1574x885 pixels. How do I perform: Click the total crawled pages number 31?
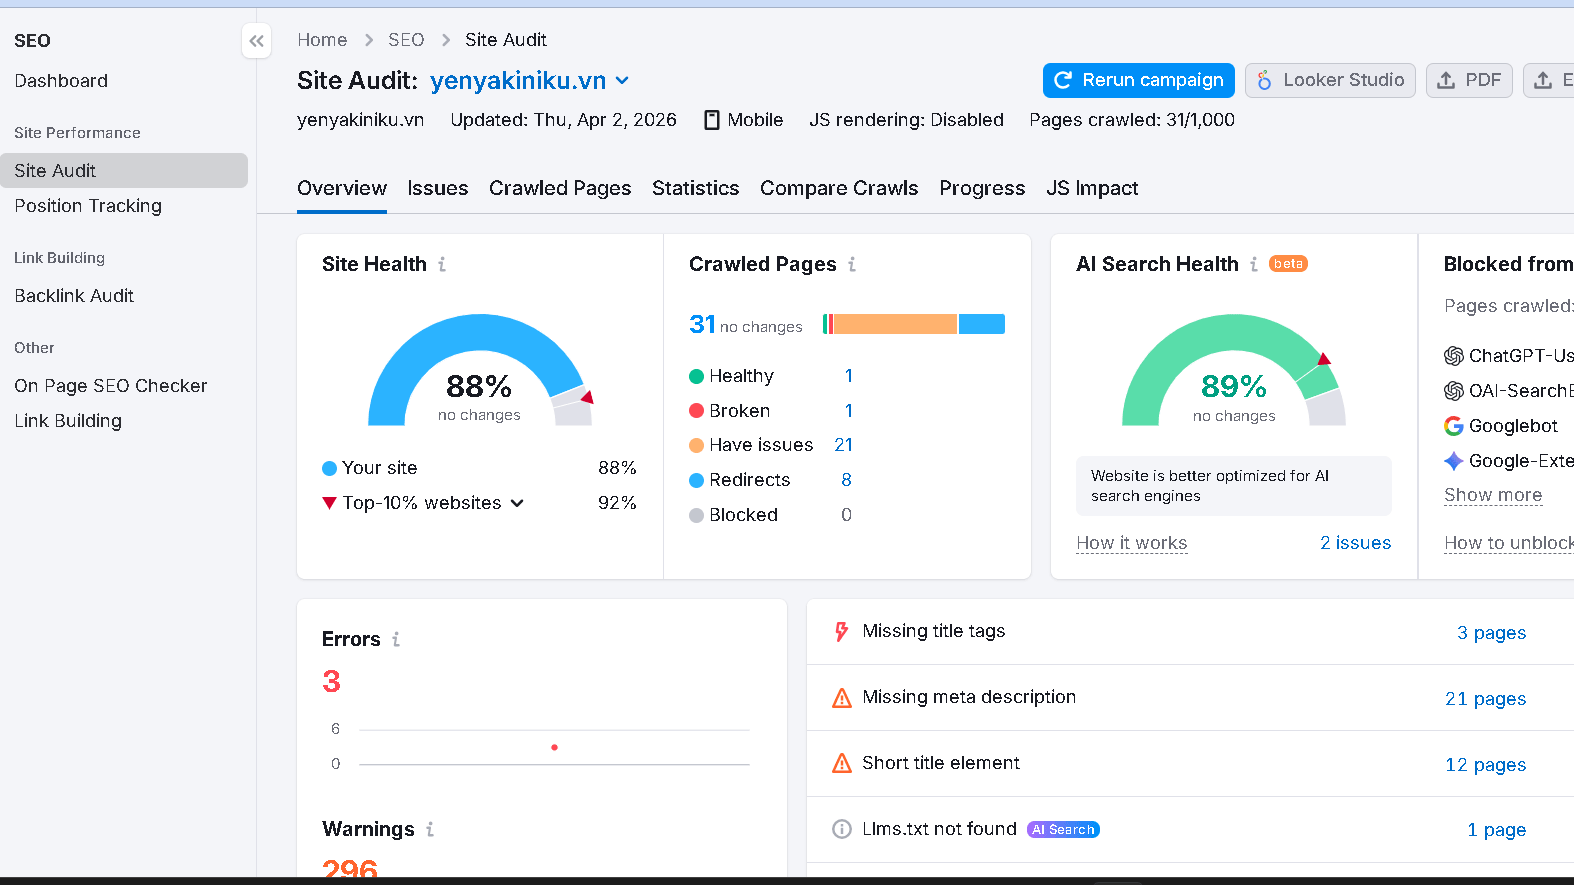[x=702, y=325]
